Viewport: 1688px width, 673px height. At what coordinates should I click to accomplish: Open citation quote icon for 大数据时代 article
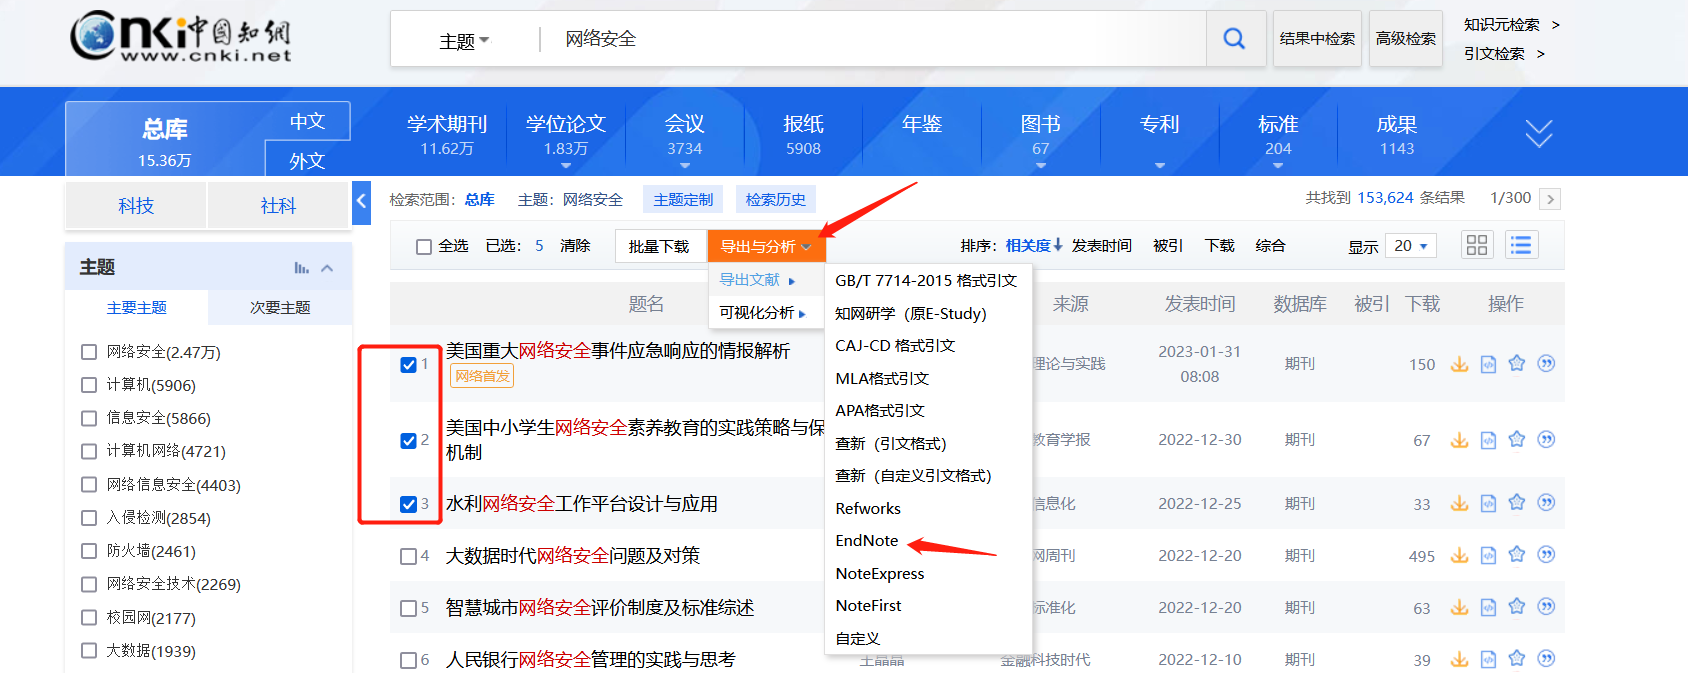(x=1546, y=555)
